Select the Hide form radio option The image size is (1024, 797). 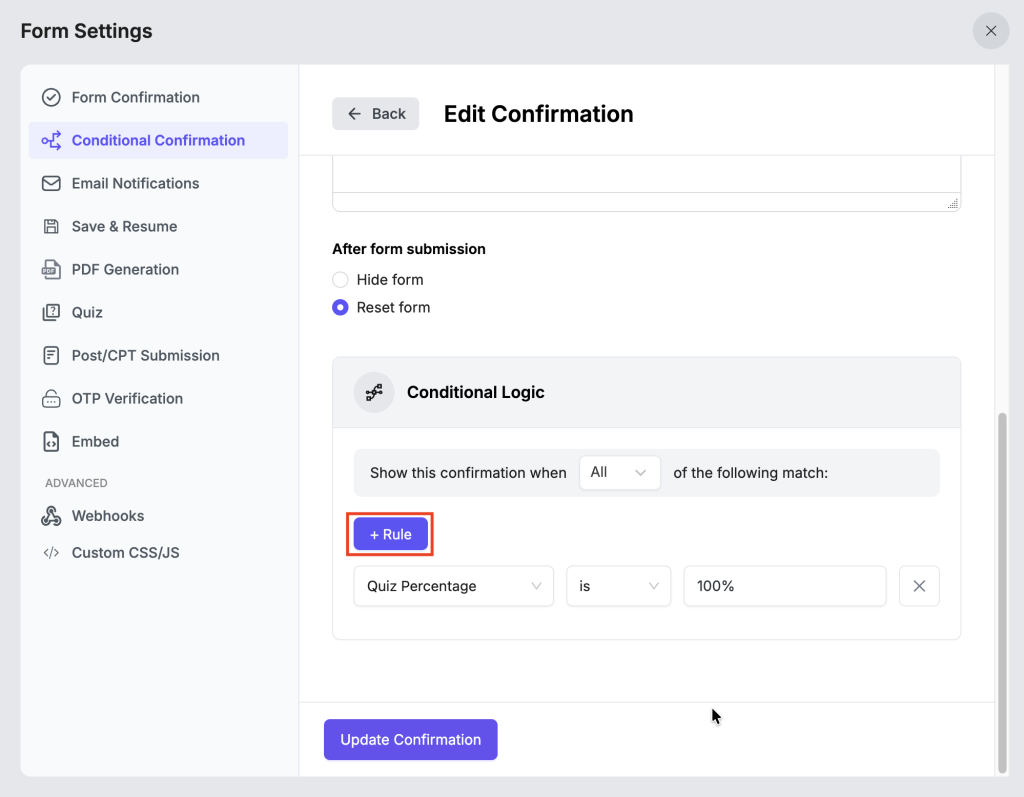click(x=340, y=280)
